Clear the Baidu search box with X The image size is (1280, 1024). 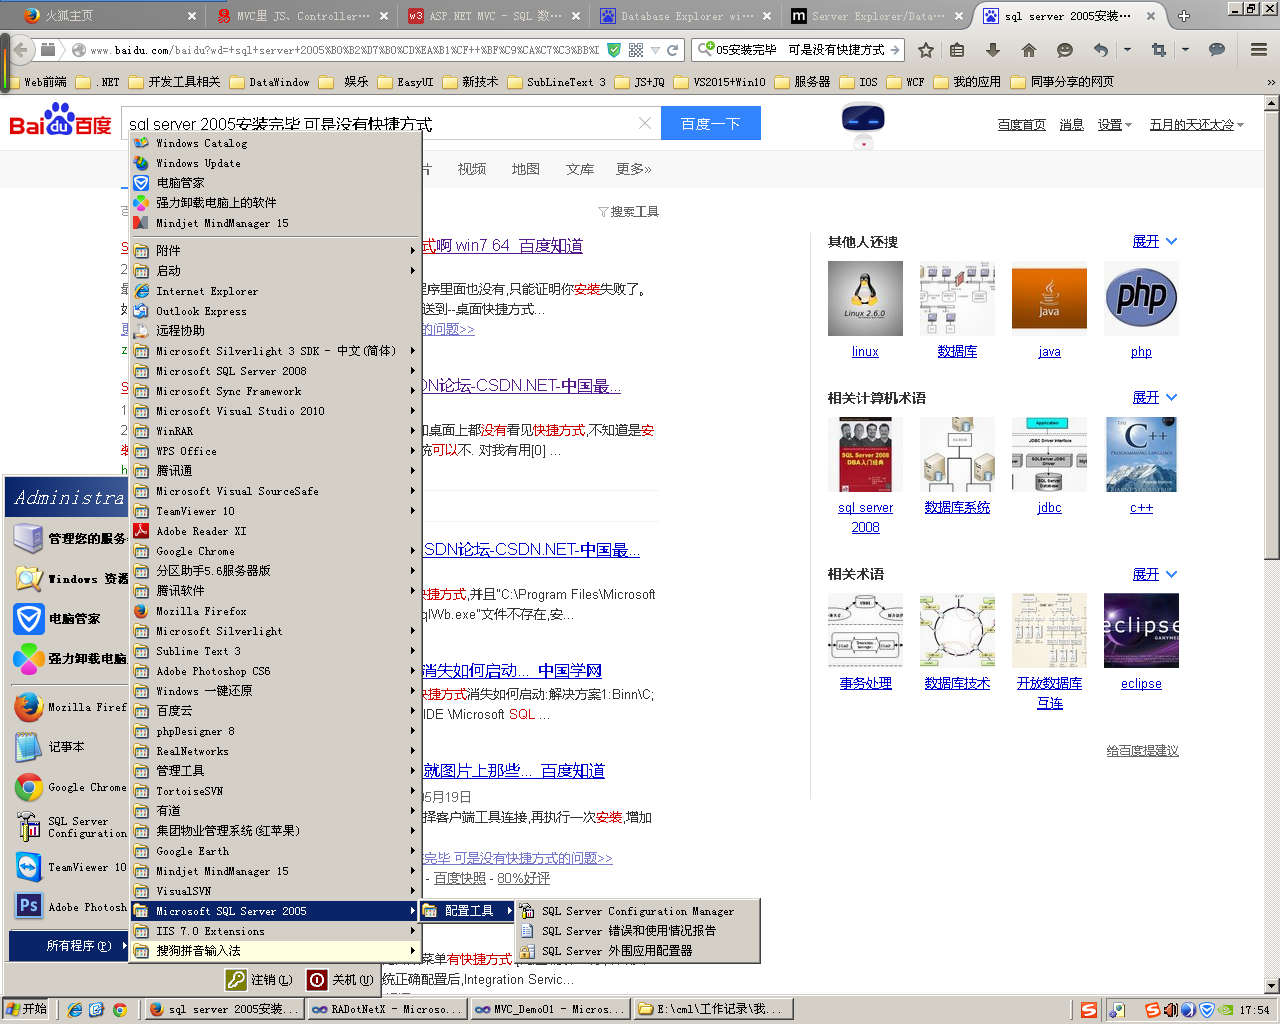645,123
